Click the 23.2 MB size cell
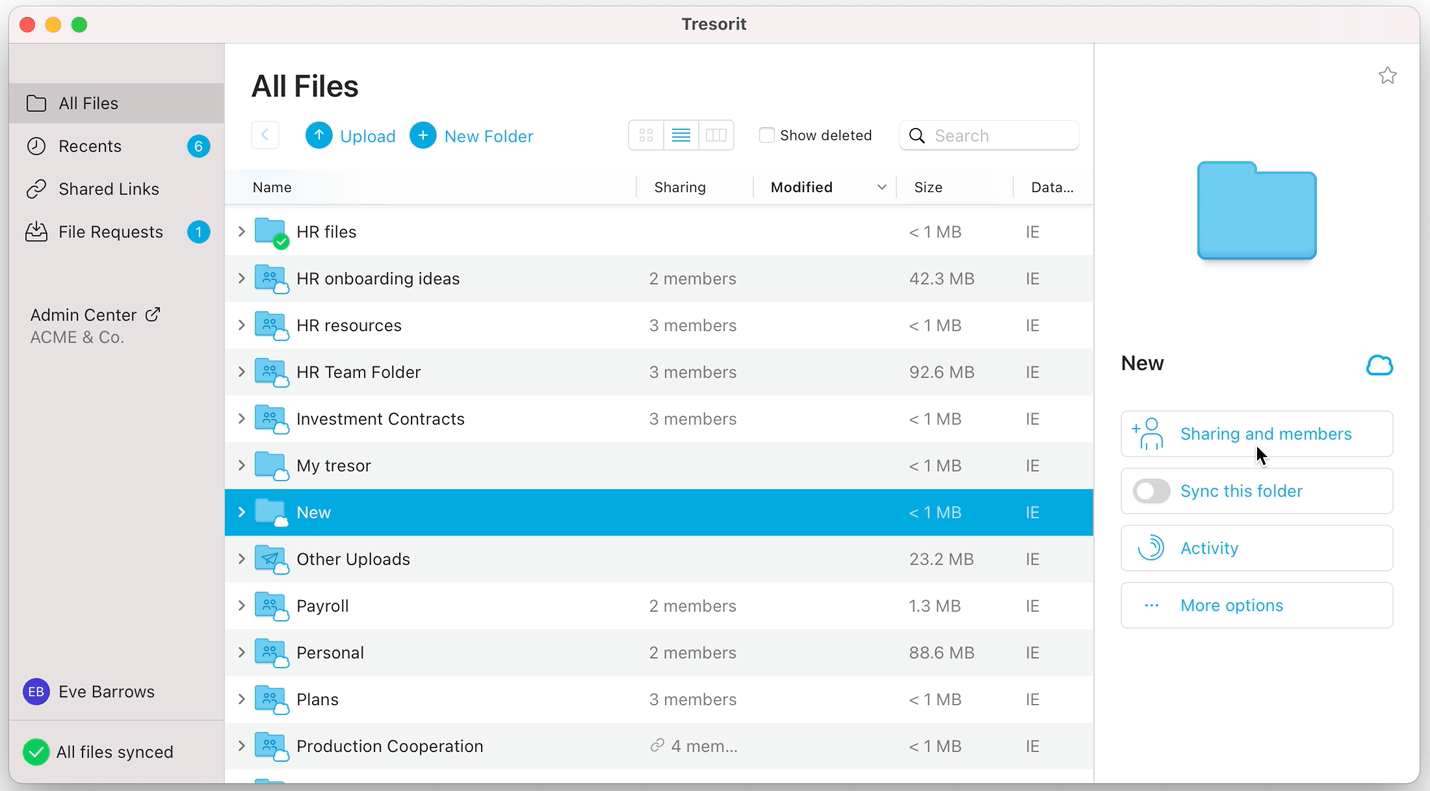 click(x=942, y=559)
